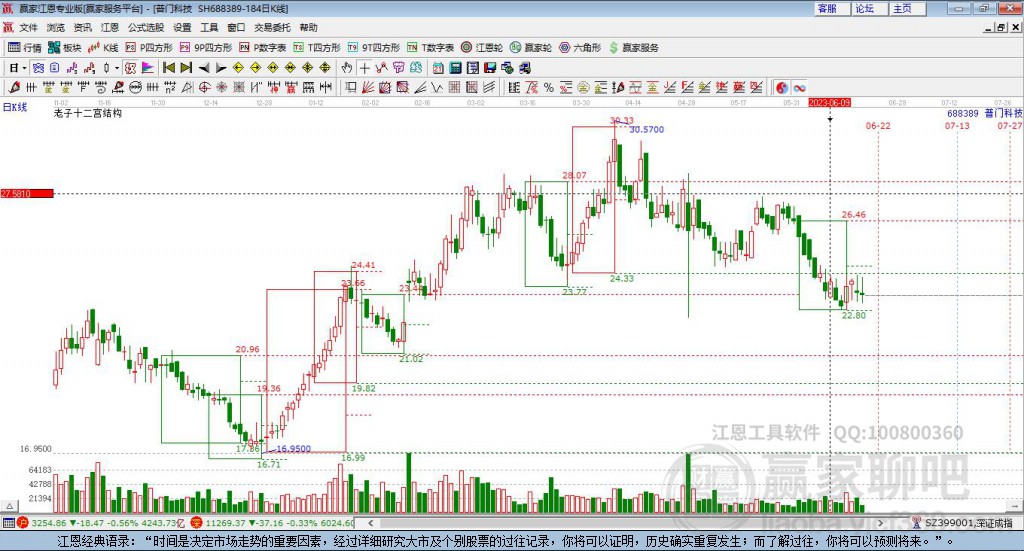Click the SZ399001 深证成指 status entry

pyautogui.click(x=968, y=523)
